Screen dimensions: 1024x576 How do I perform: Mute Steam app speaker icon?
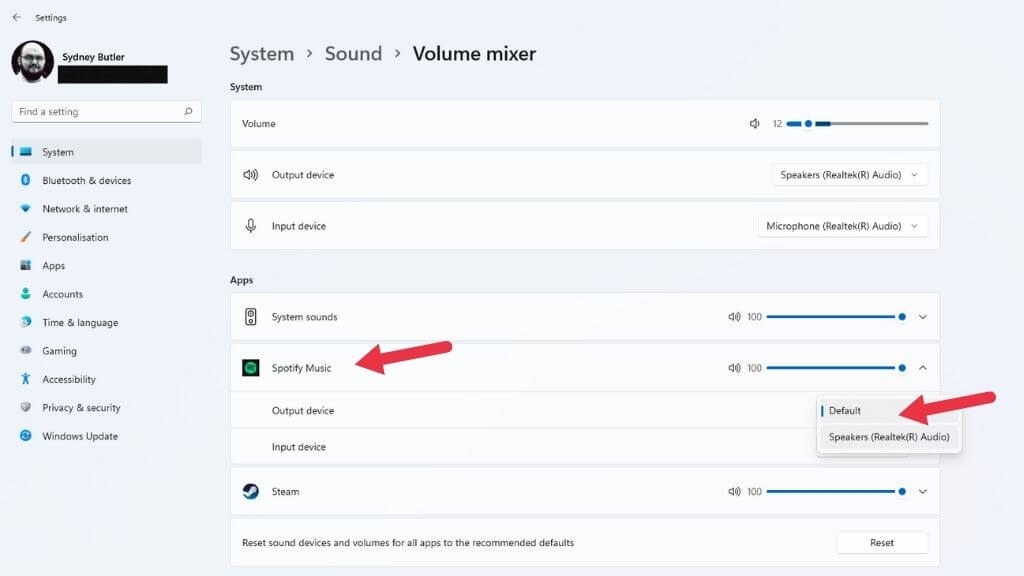tap(734, 492)
